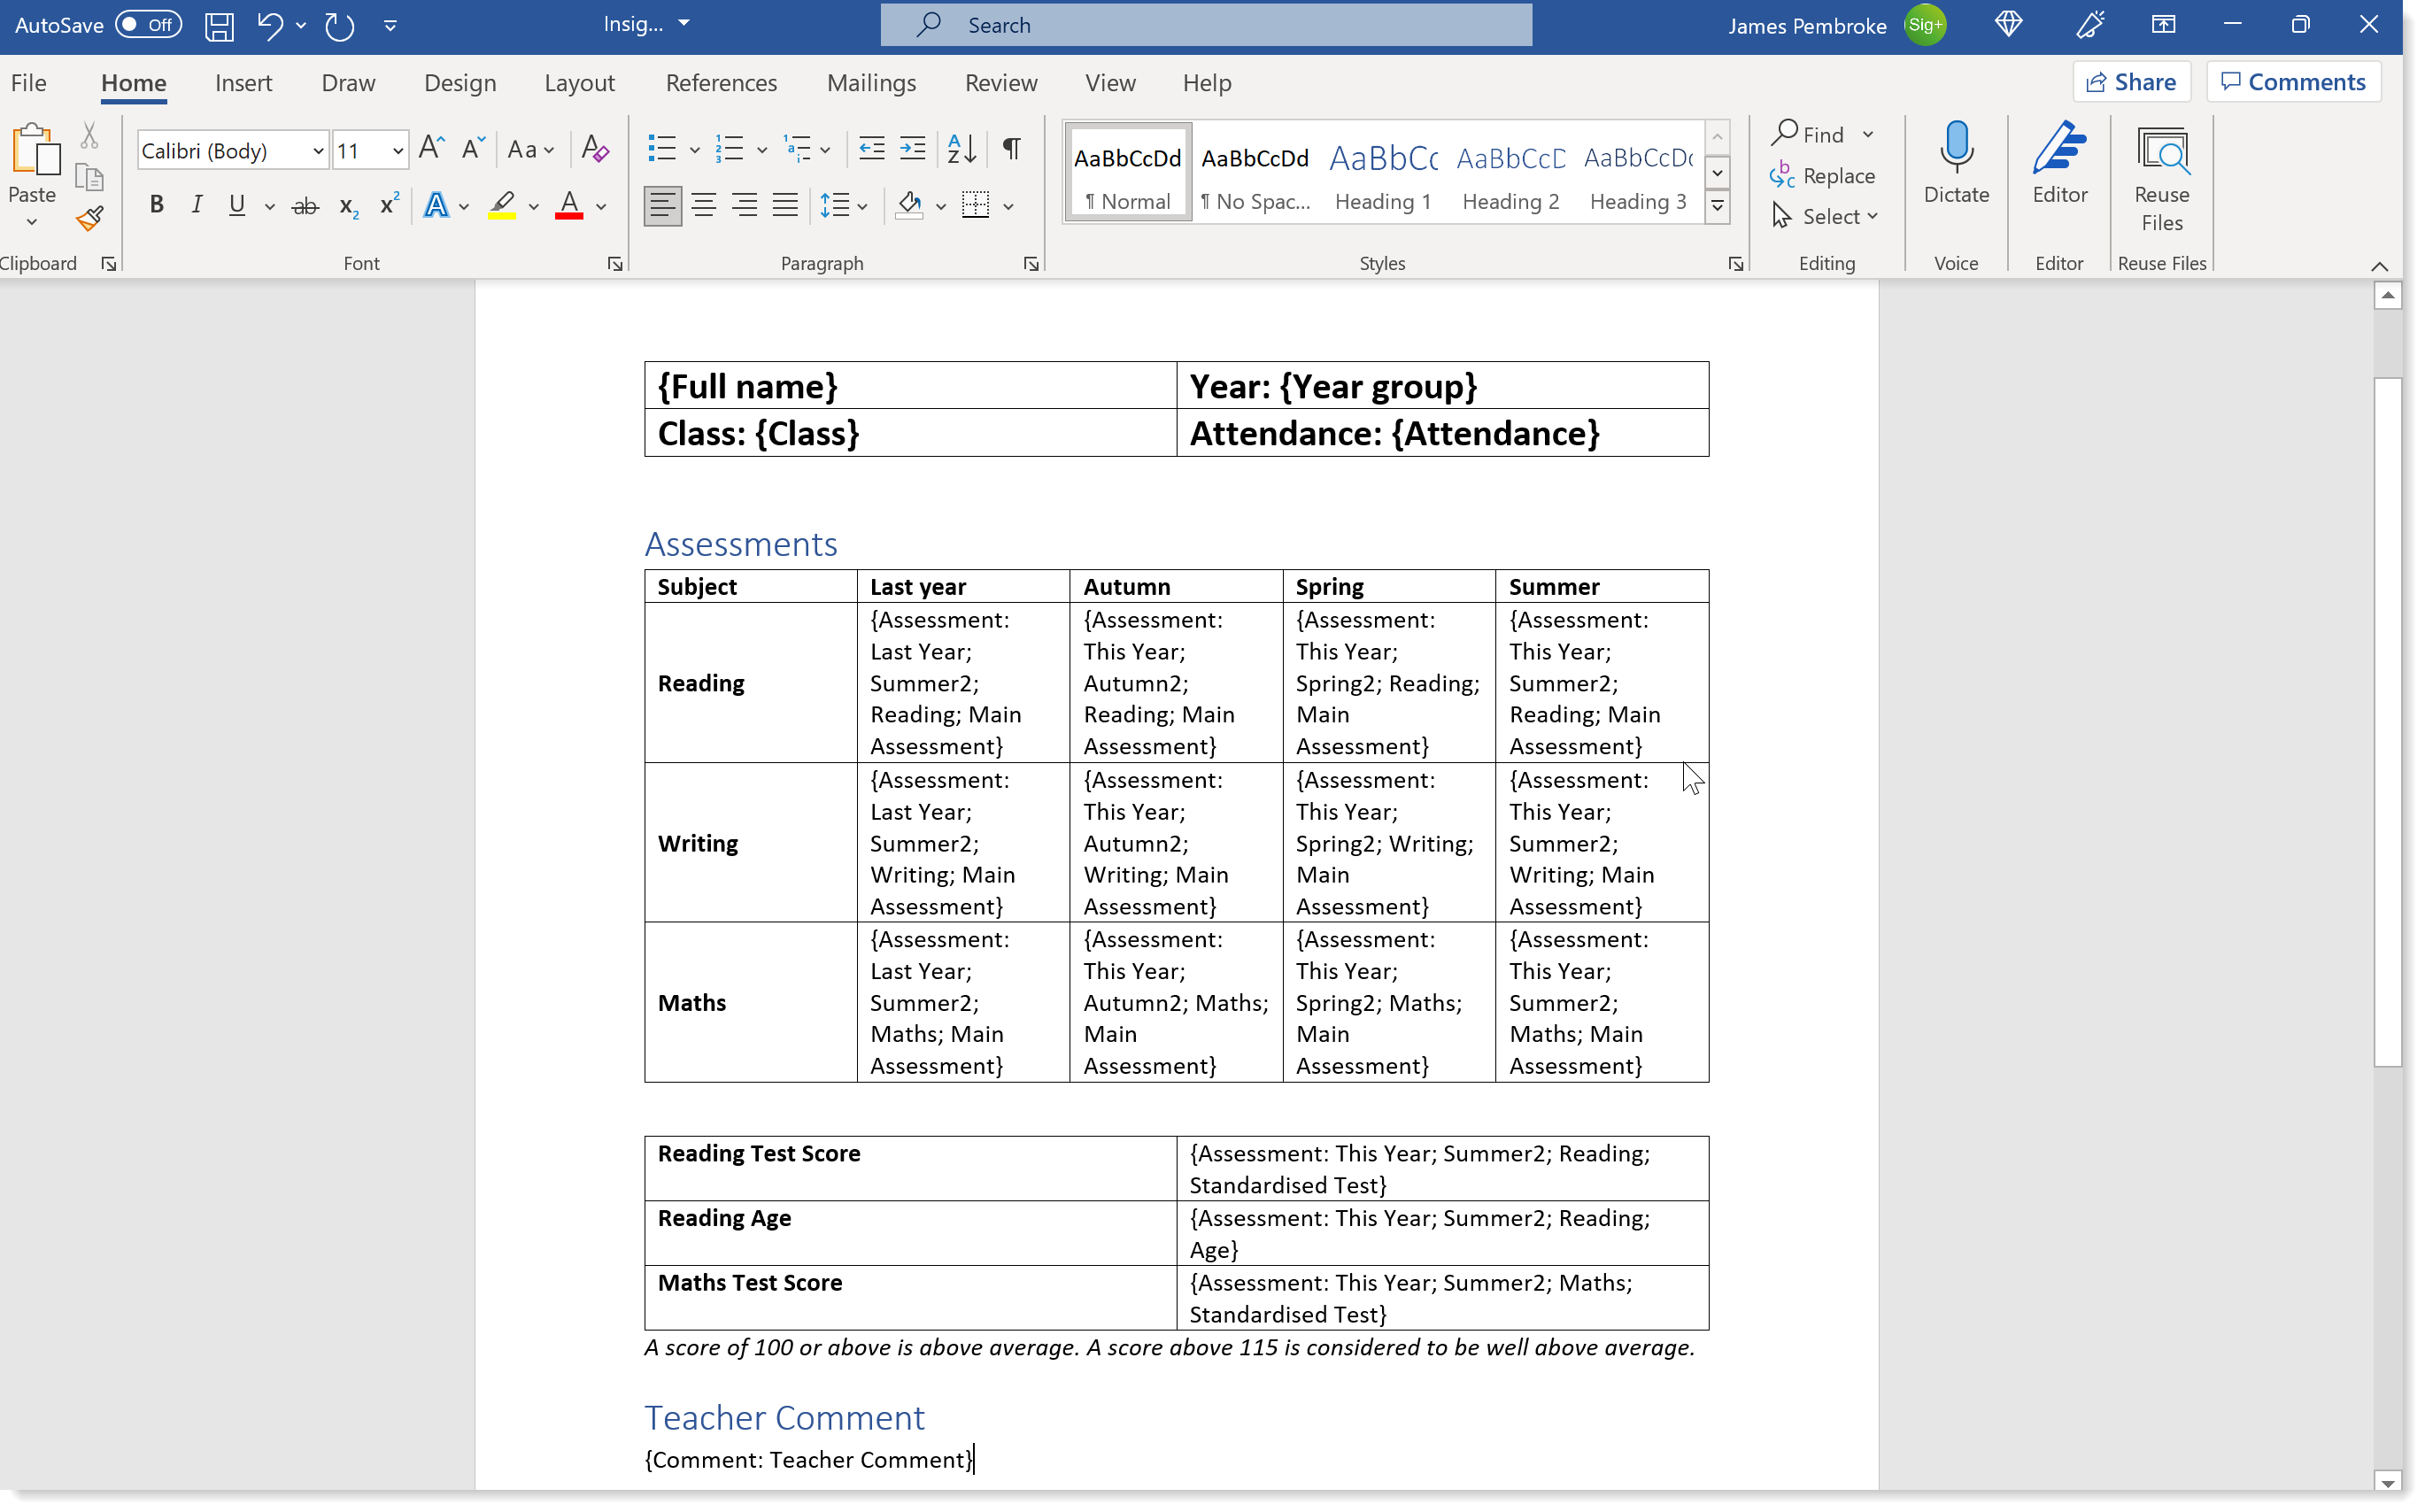This screenshot has height=1512, width=2425.
Task: Open the Editor pane
Action: pos(2060,165)
